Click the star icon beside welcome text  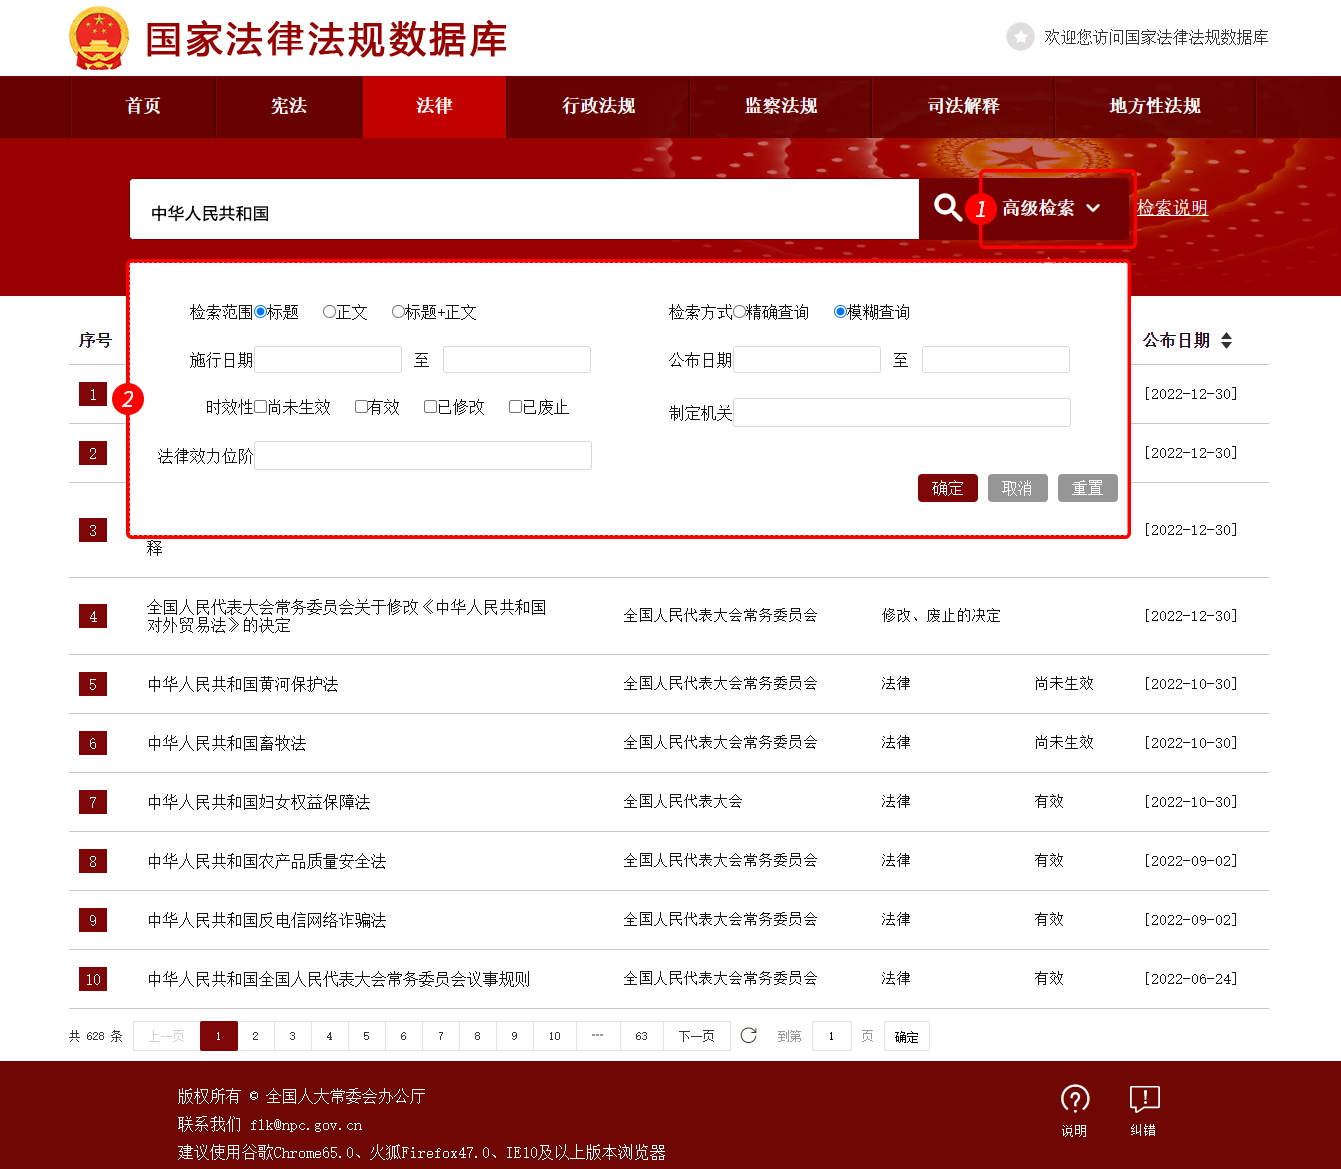pos(1020,37)
